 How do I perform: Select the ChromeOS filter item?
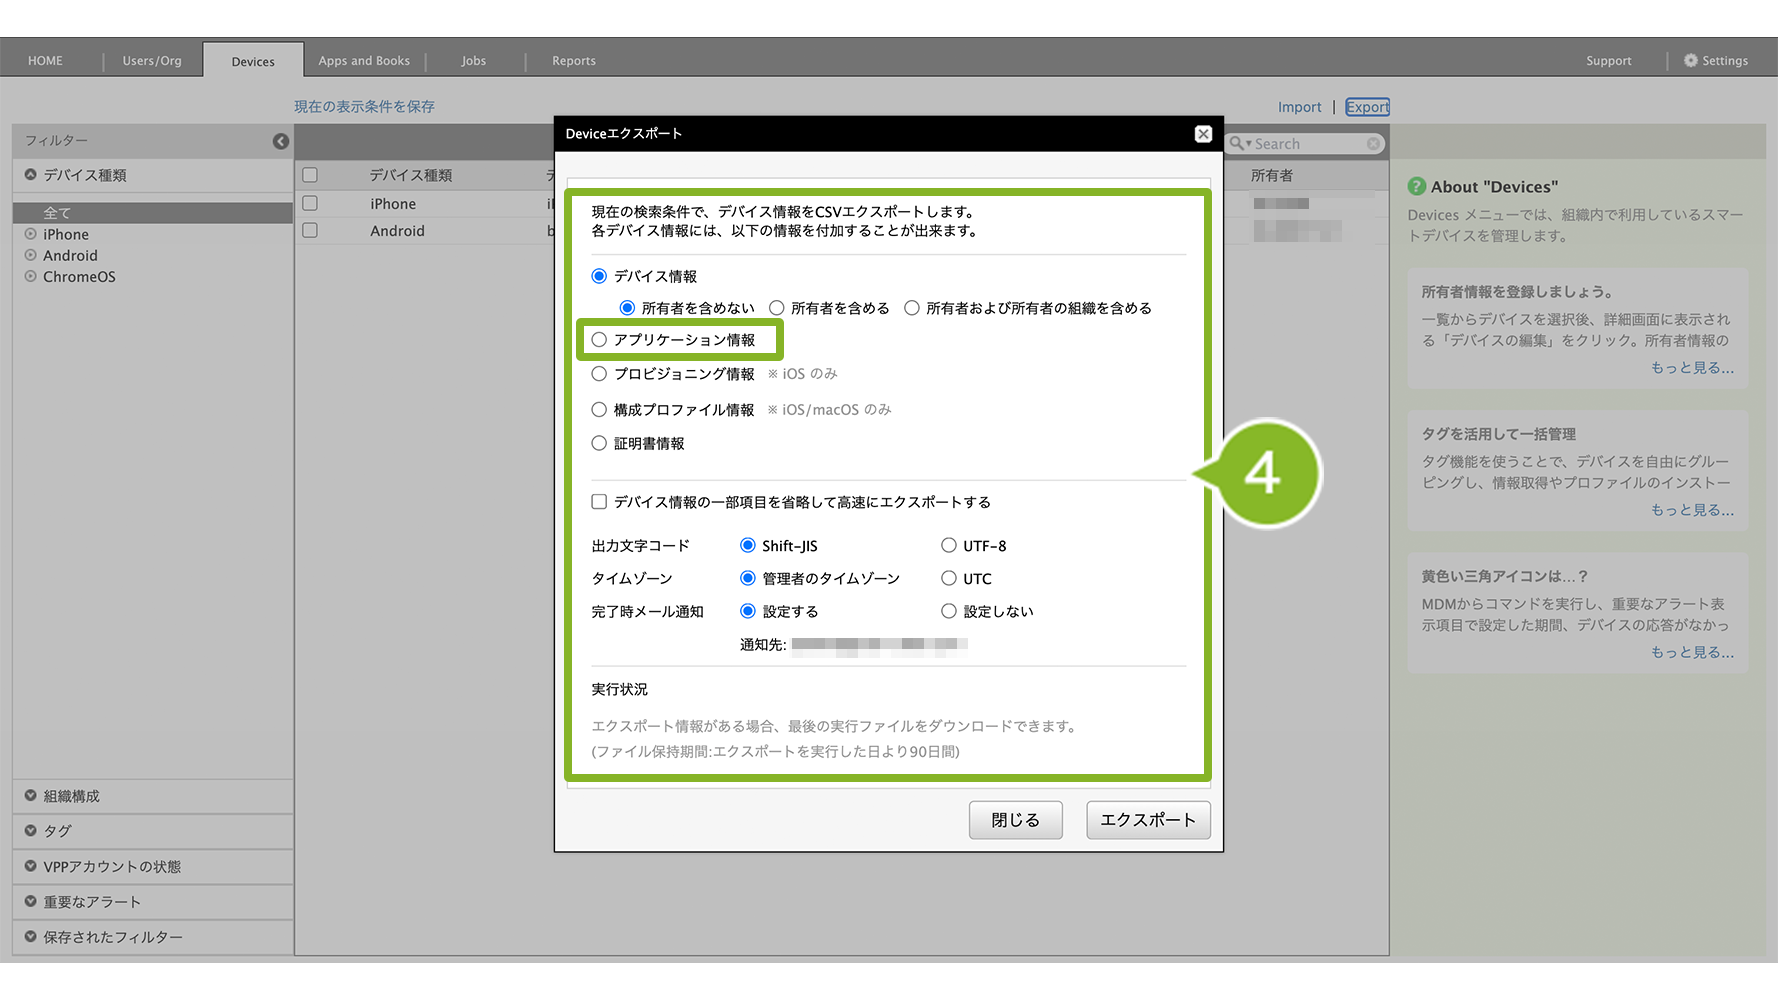tap(79, 277)
